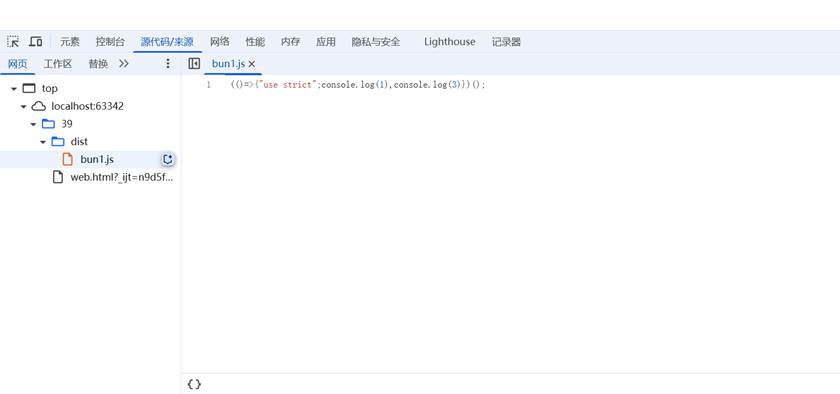The width and height of the screenshot is (840, 394).
Task: Activate the inspect element picker icon
Action: (x=13, y=42)
